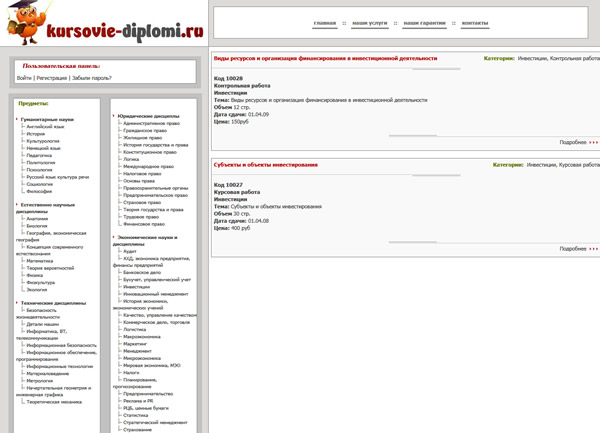The width and height of the screenshot is (600, 433).
Task: Select «Философия» in subjects tree
Action: click(39, 191)
